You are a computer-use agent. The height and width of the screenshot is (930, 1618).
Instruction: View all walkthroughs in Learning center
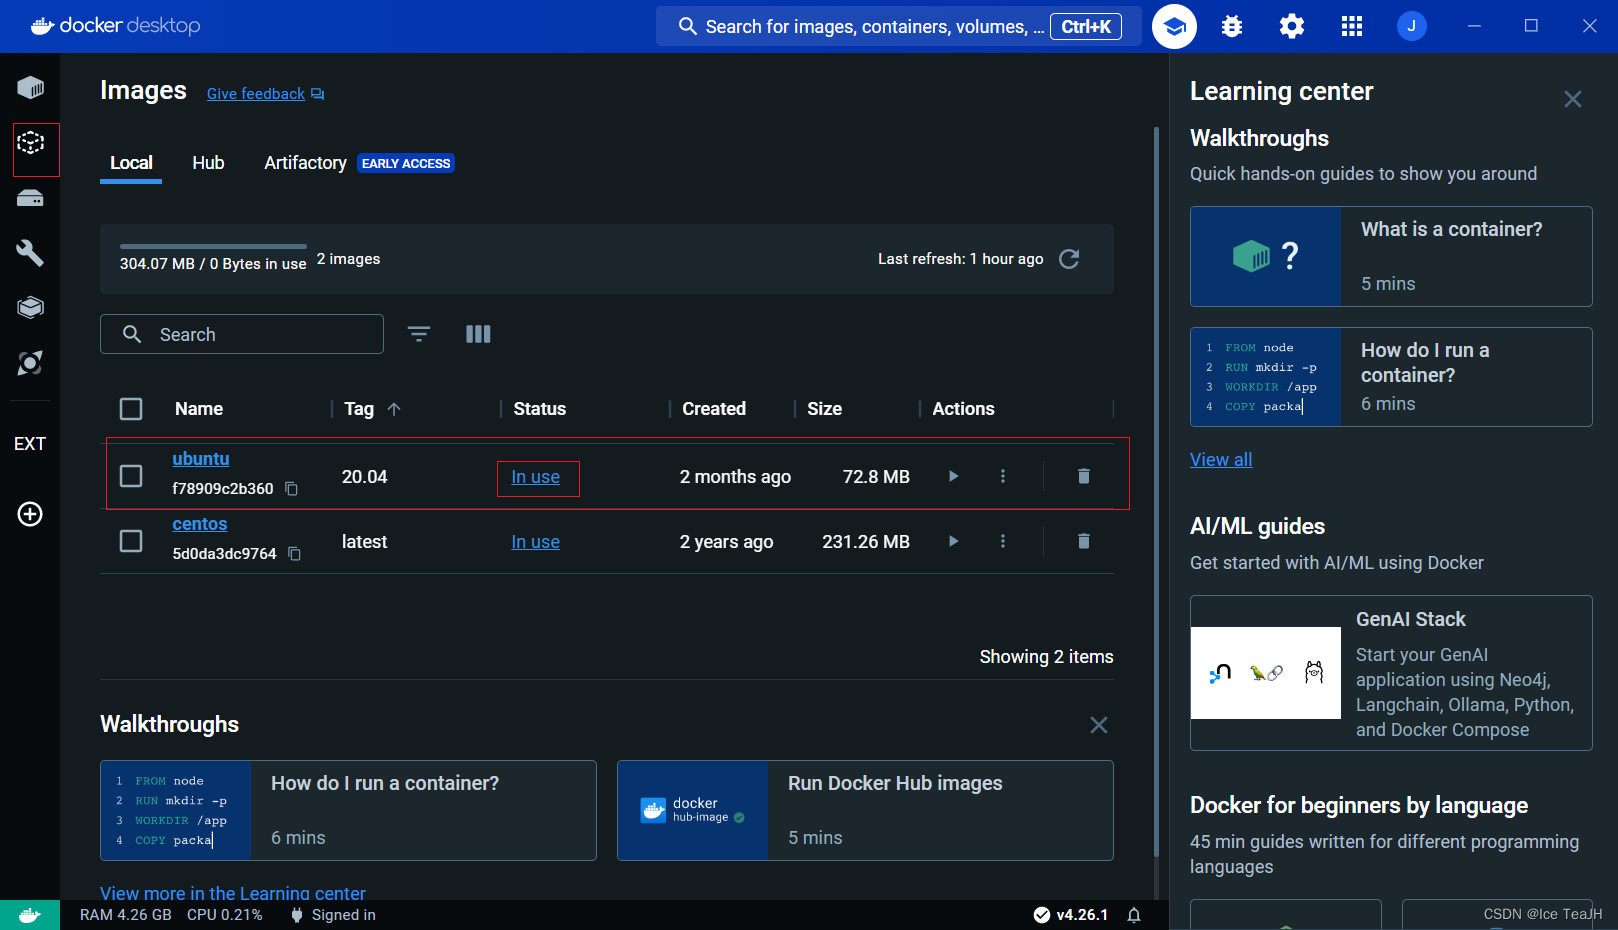pos(1221,459)
